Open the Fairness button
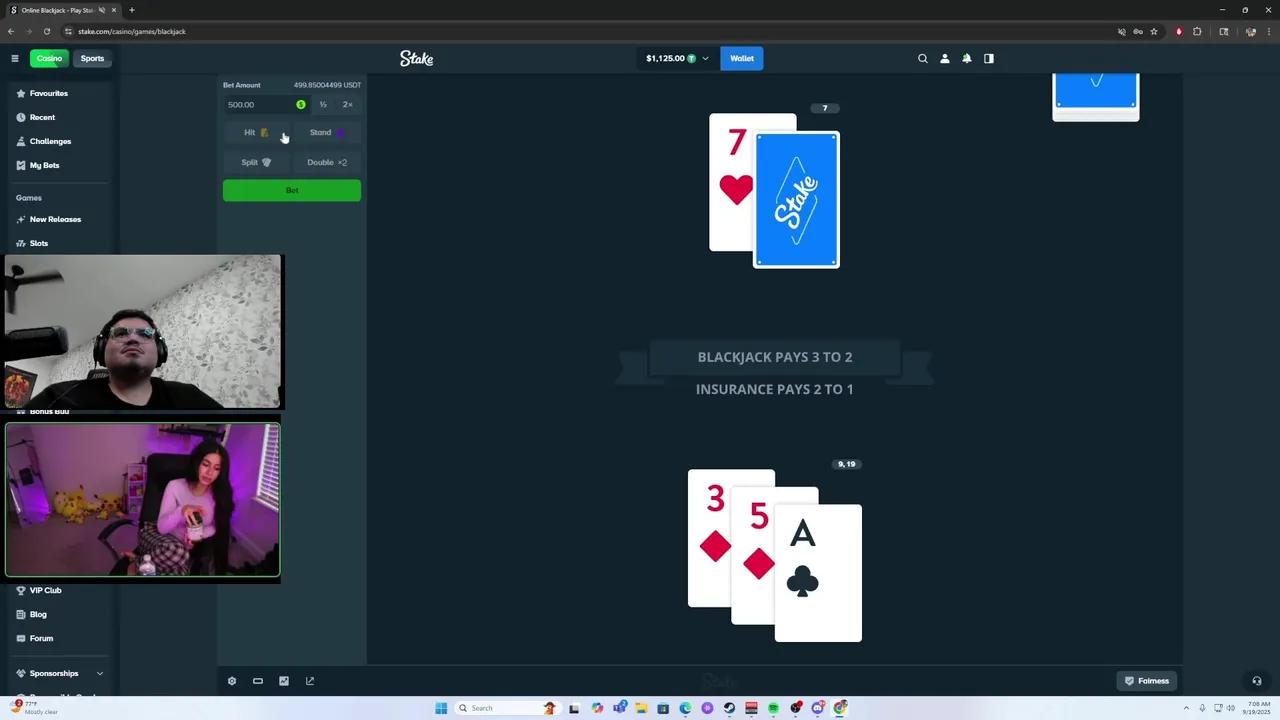 (x=1147, y=681)
